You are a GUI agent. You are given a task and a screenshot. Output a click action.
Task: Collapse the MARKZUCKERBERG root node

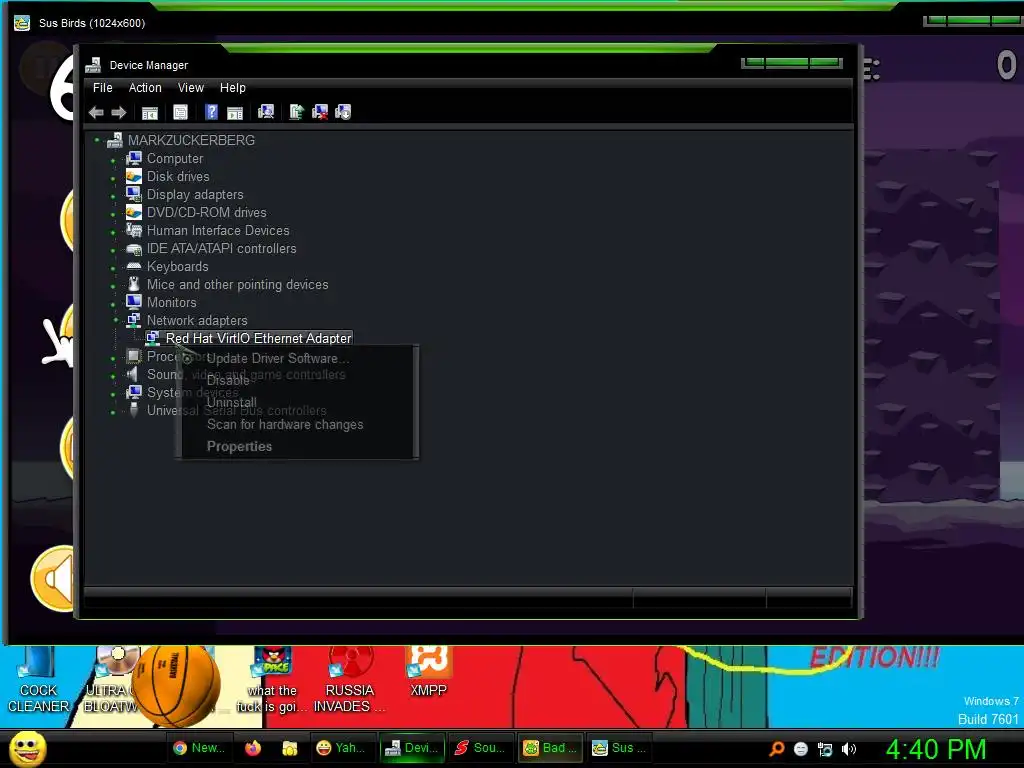97,140
